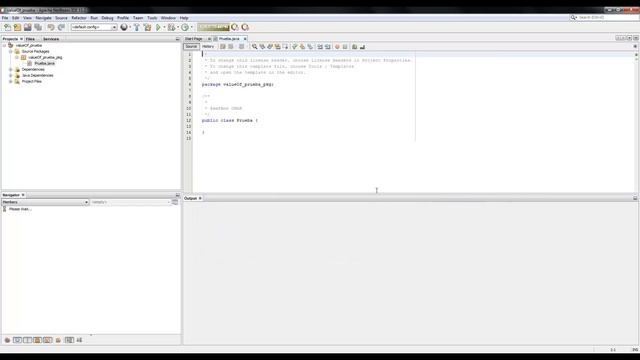Toggle Show Inherited Members in Navigator
This screenshot has height=360, width=640.
[x=7, y=340]
